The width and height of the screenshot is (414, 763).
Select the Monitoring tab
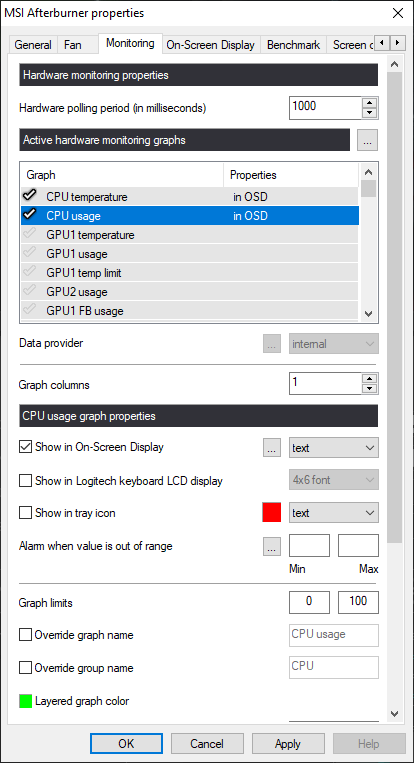tap(130, 43)
